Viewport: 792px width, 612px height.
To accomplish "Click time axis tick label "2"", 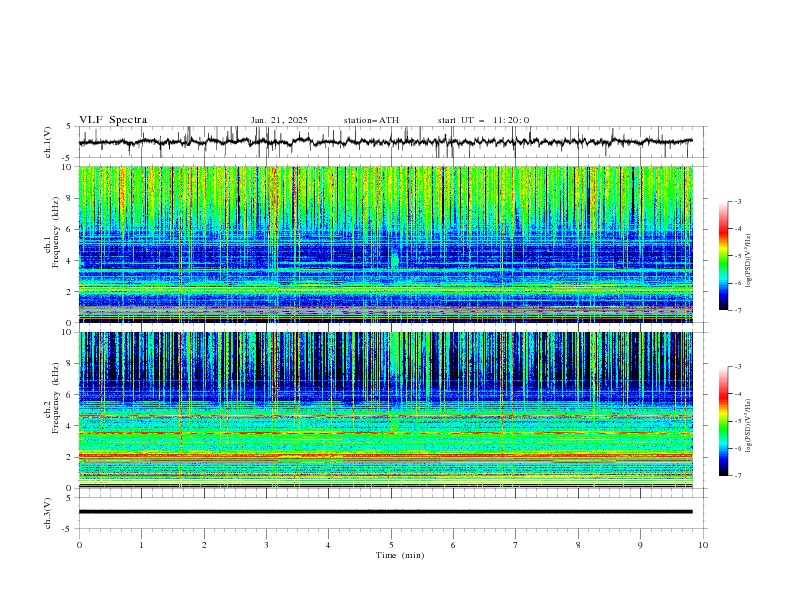I will point(204,545).
